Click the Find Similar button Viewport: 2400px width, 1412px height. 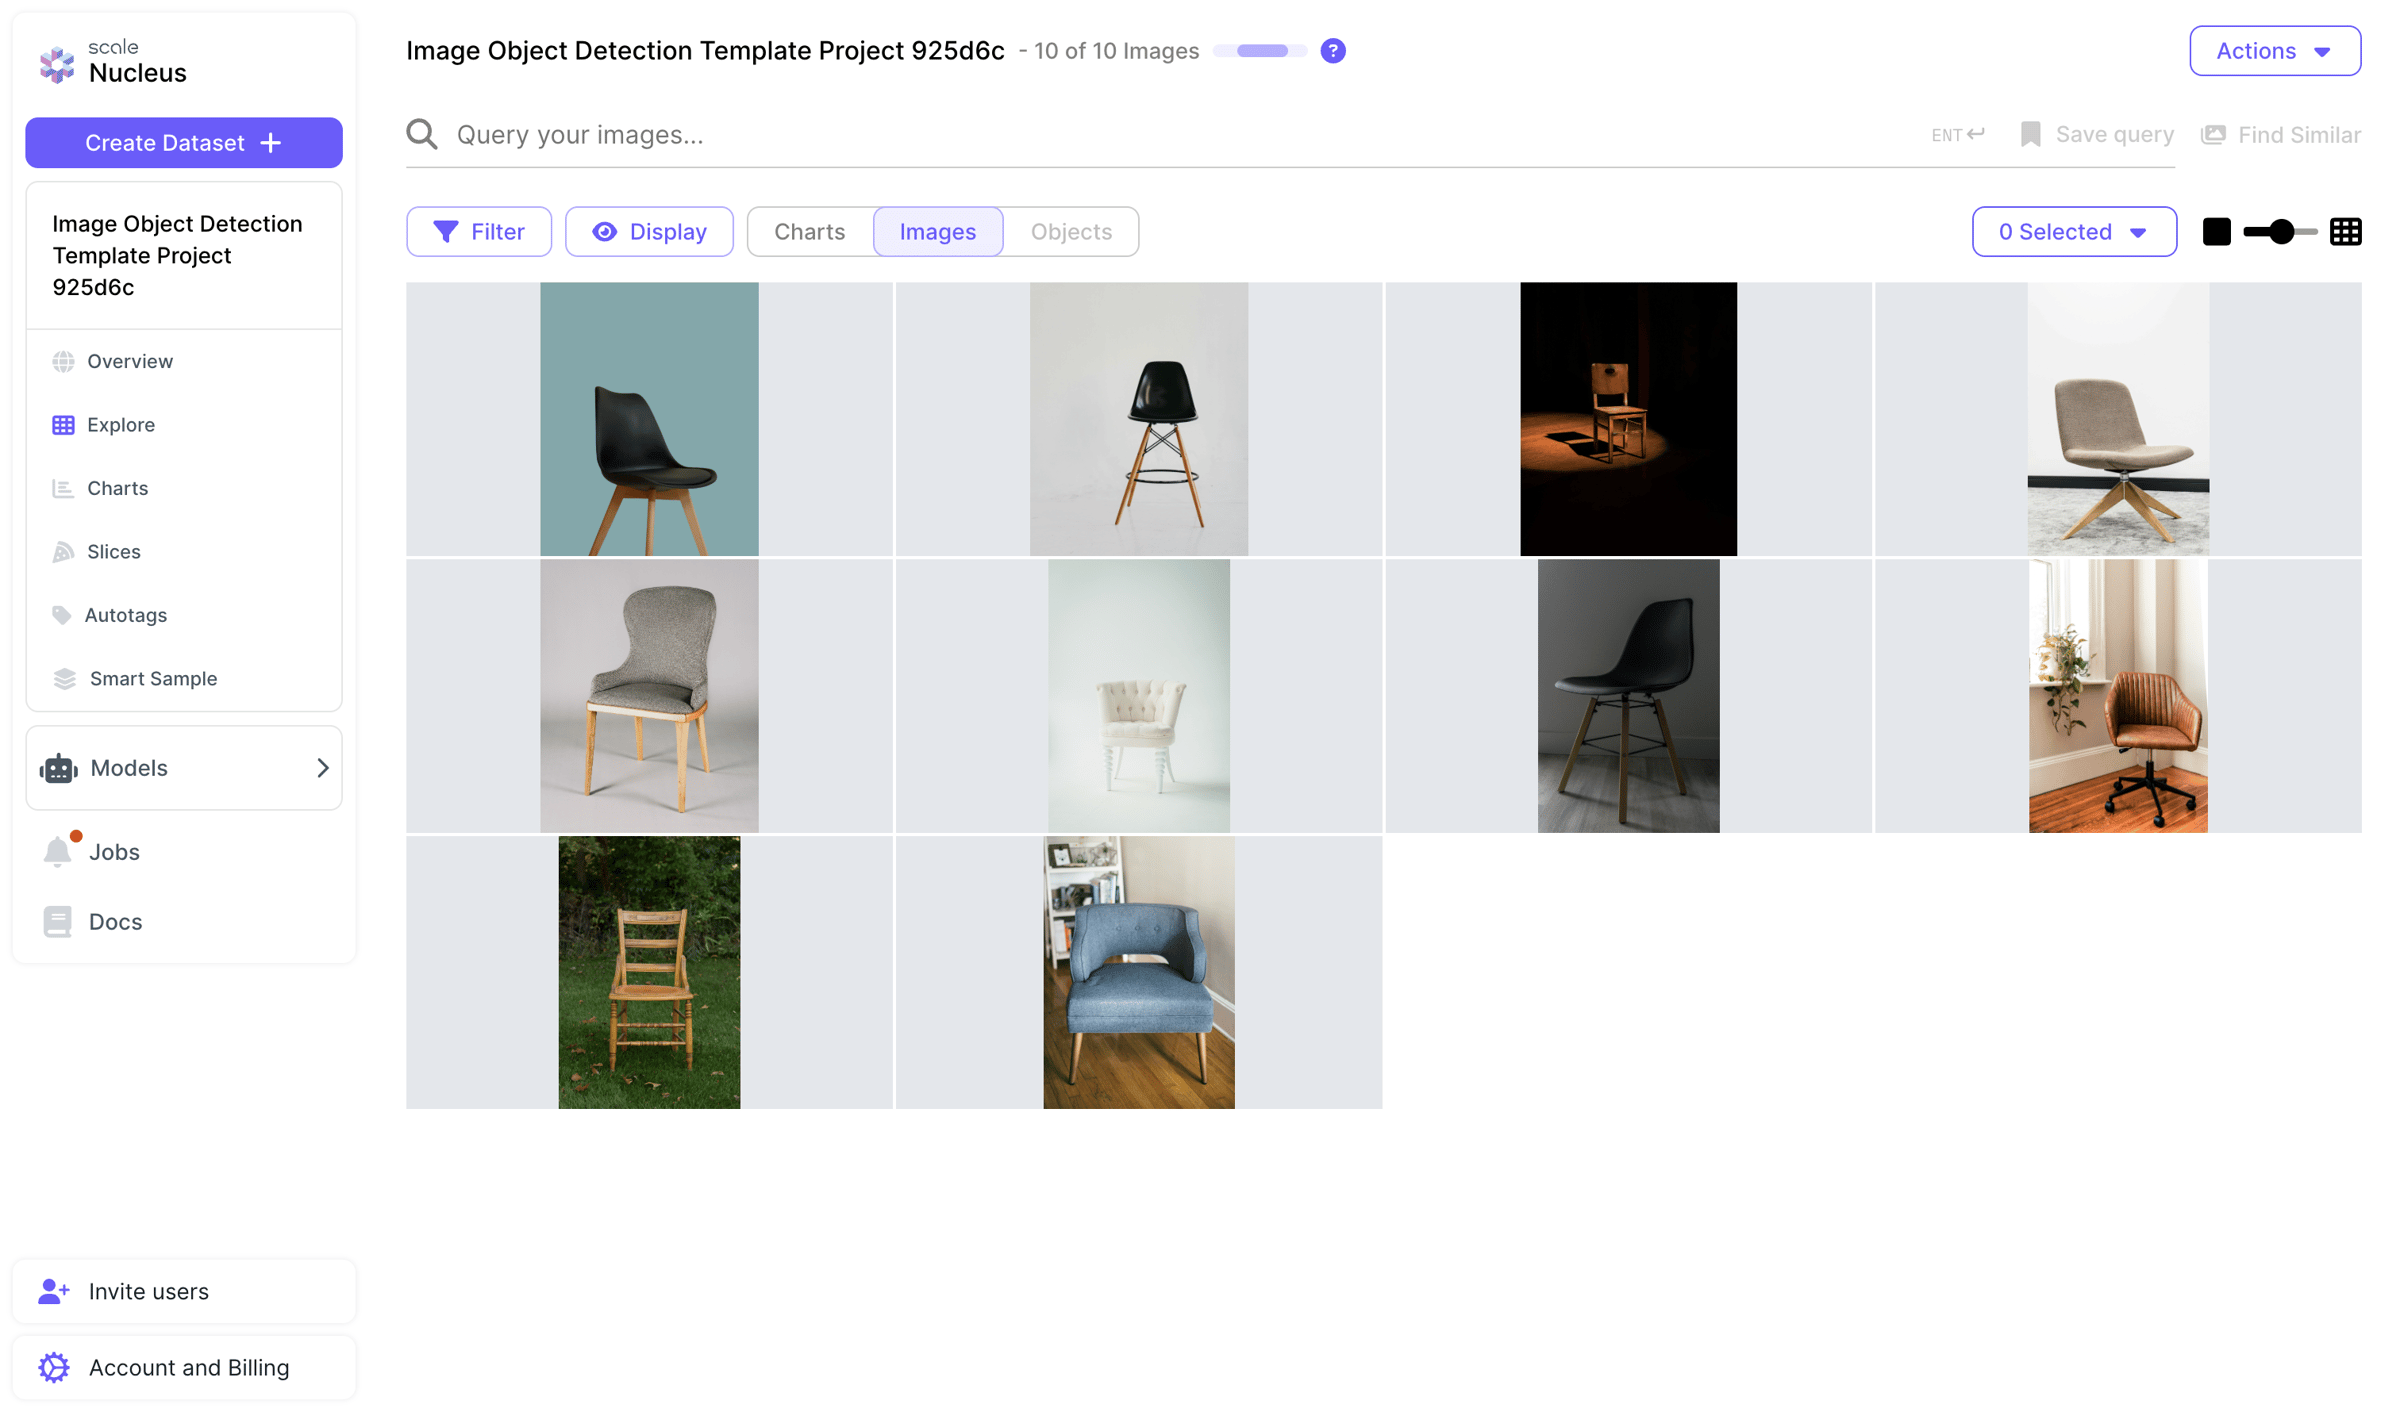coord(2280,134)
